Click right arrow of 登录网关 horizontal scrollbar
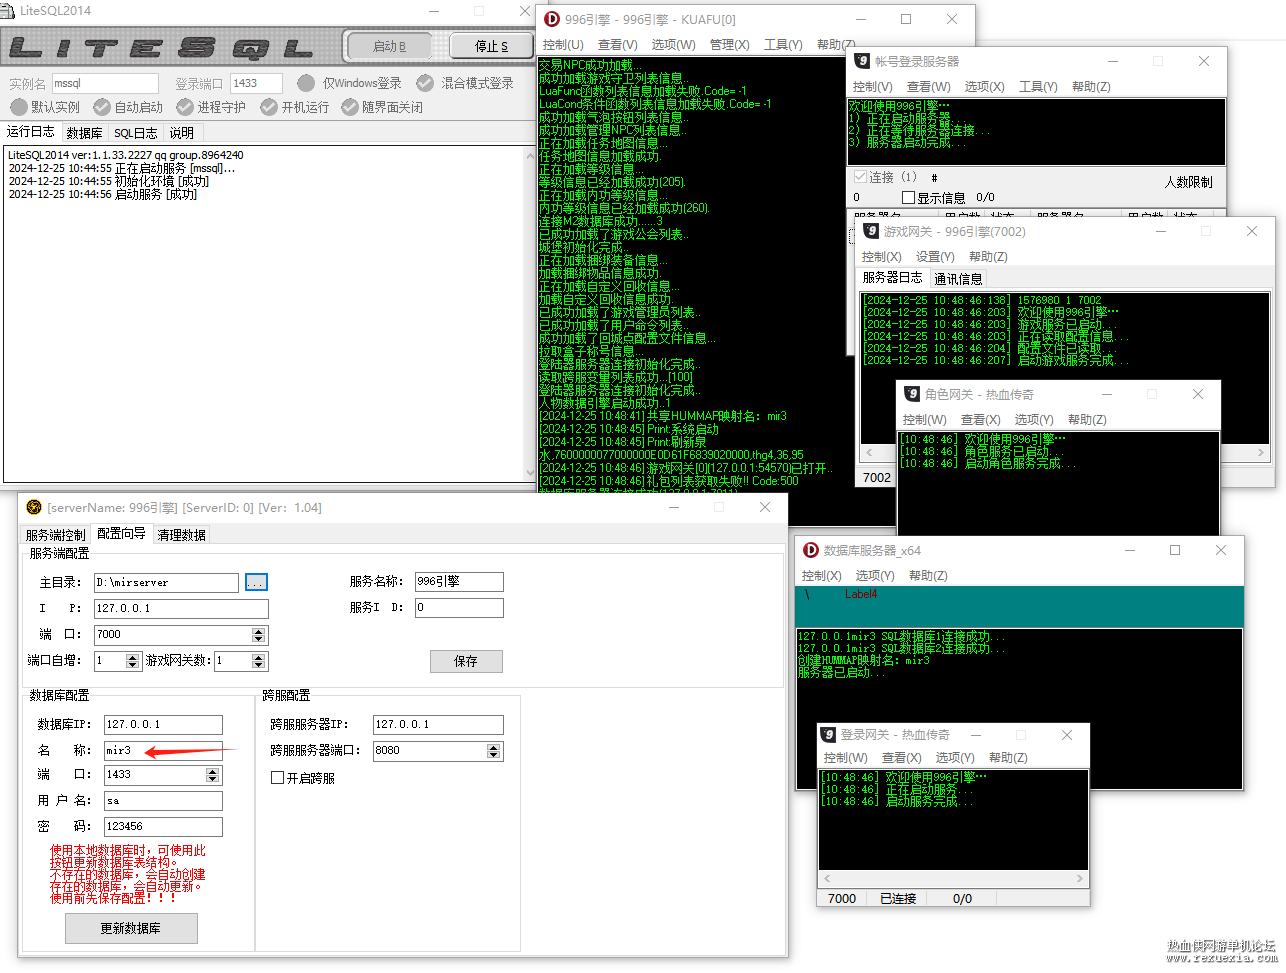This screenshot has height=973, width=1286. coord(1080,879)
